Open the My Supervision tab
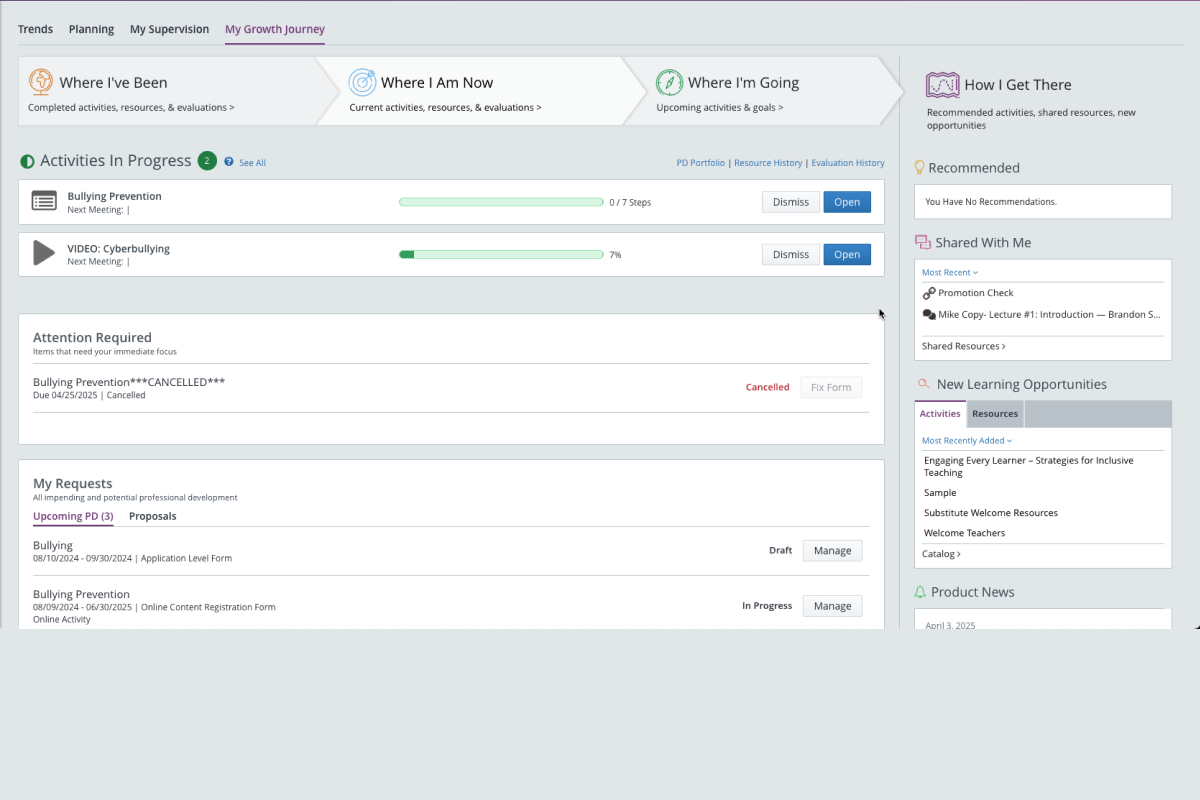The image size is (1200, 800). coord(169,29)
